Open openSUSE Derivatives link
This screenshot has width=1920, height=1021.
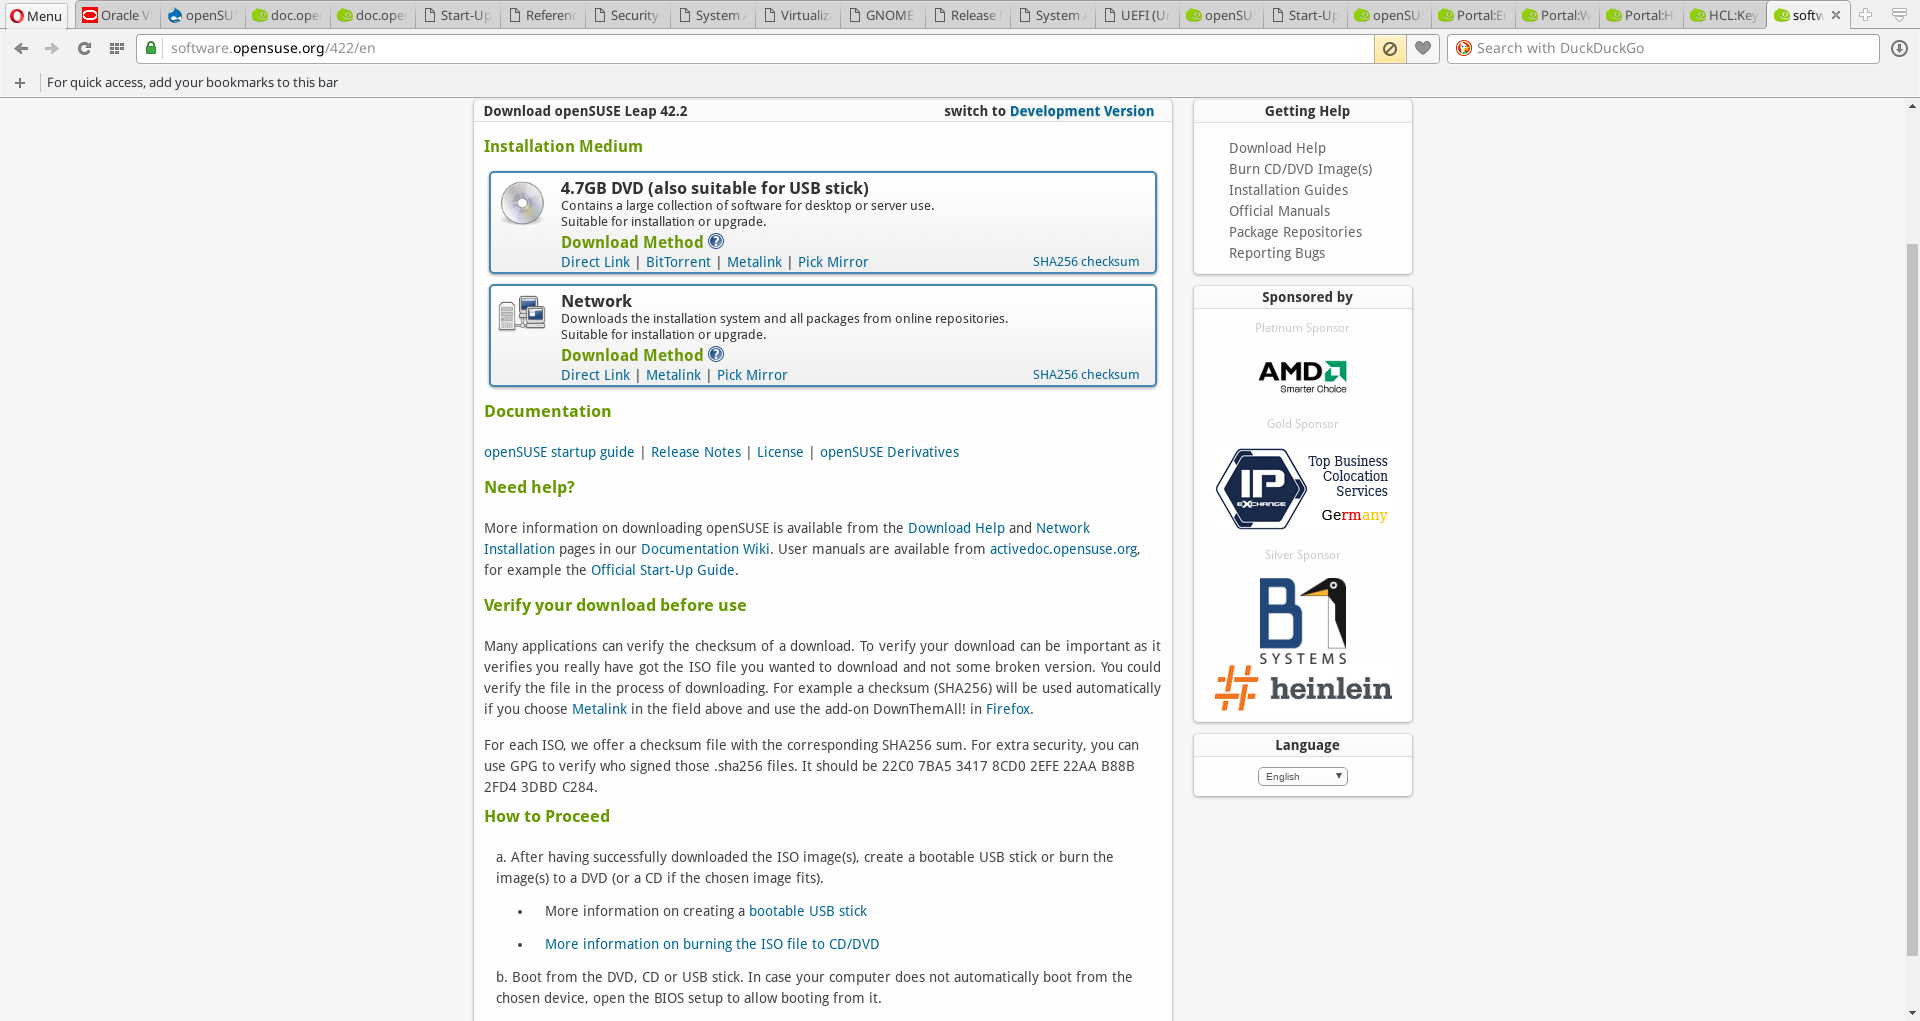pos(889,452)
